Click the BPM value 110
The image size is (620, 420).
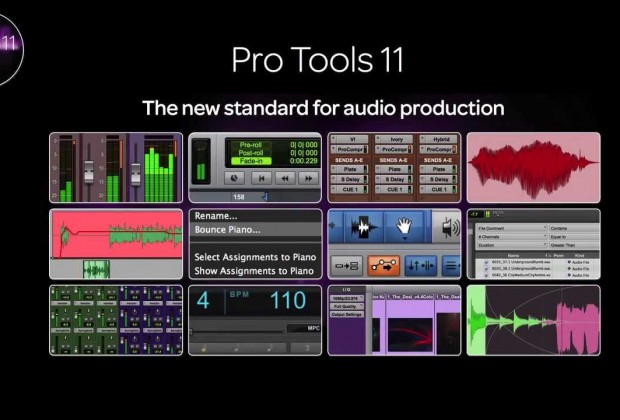(x=288, y=300)
